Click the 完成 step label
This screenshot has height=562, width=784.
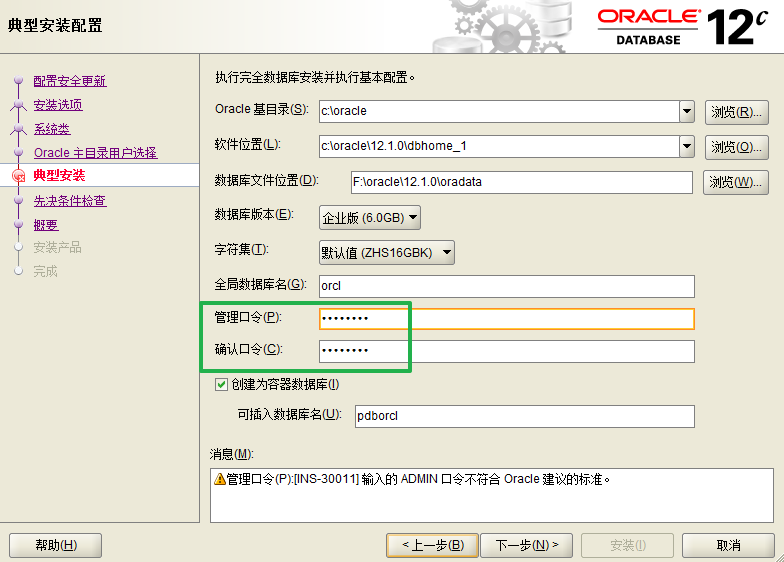46,272
